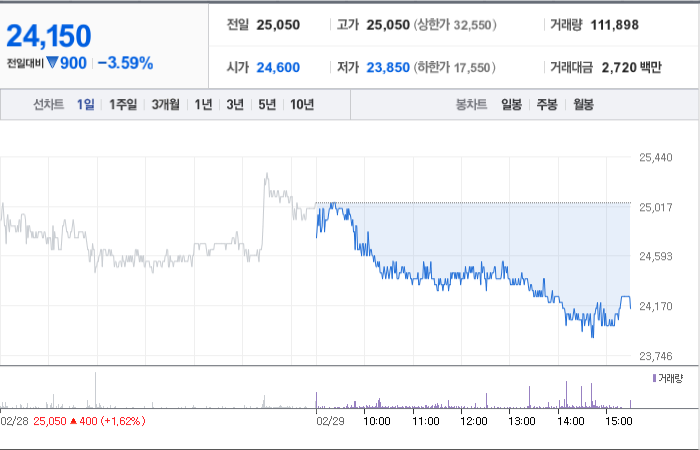Viewport: 700px width, 450px height.
Task: Click the tallest gray volume spike on 02/28
Action: pyautogui.click(x=96, y=390)
